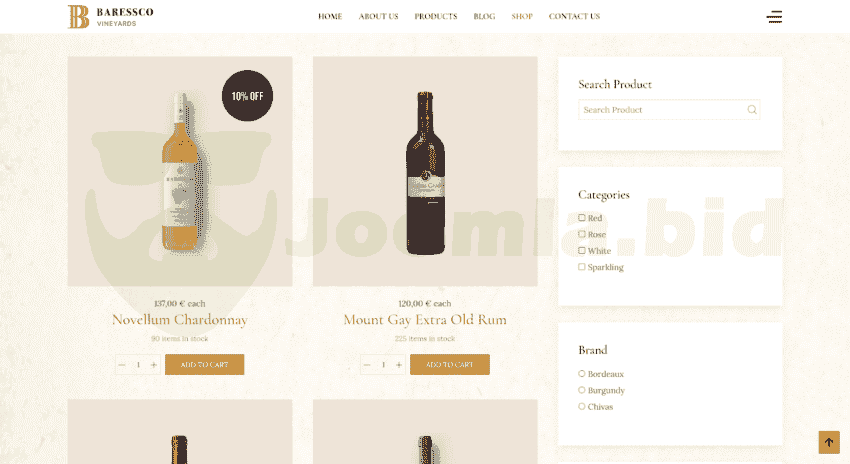Open the hamburger menu icon
Viewport: 850px width, 464px height.
(774, 16)
